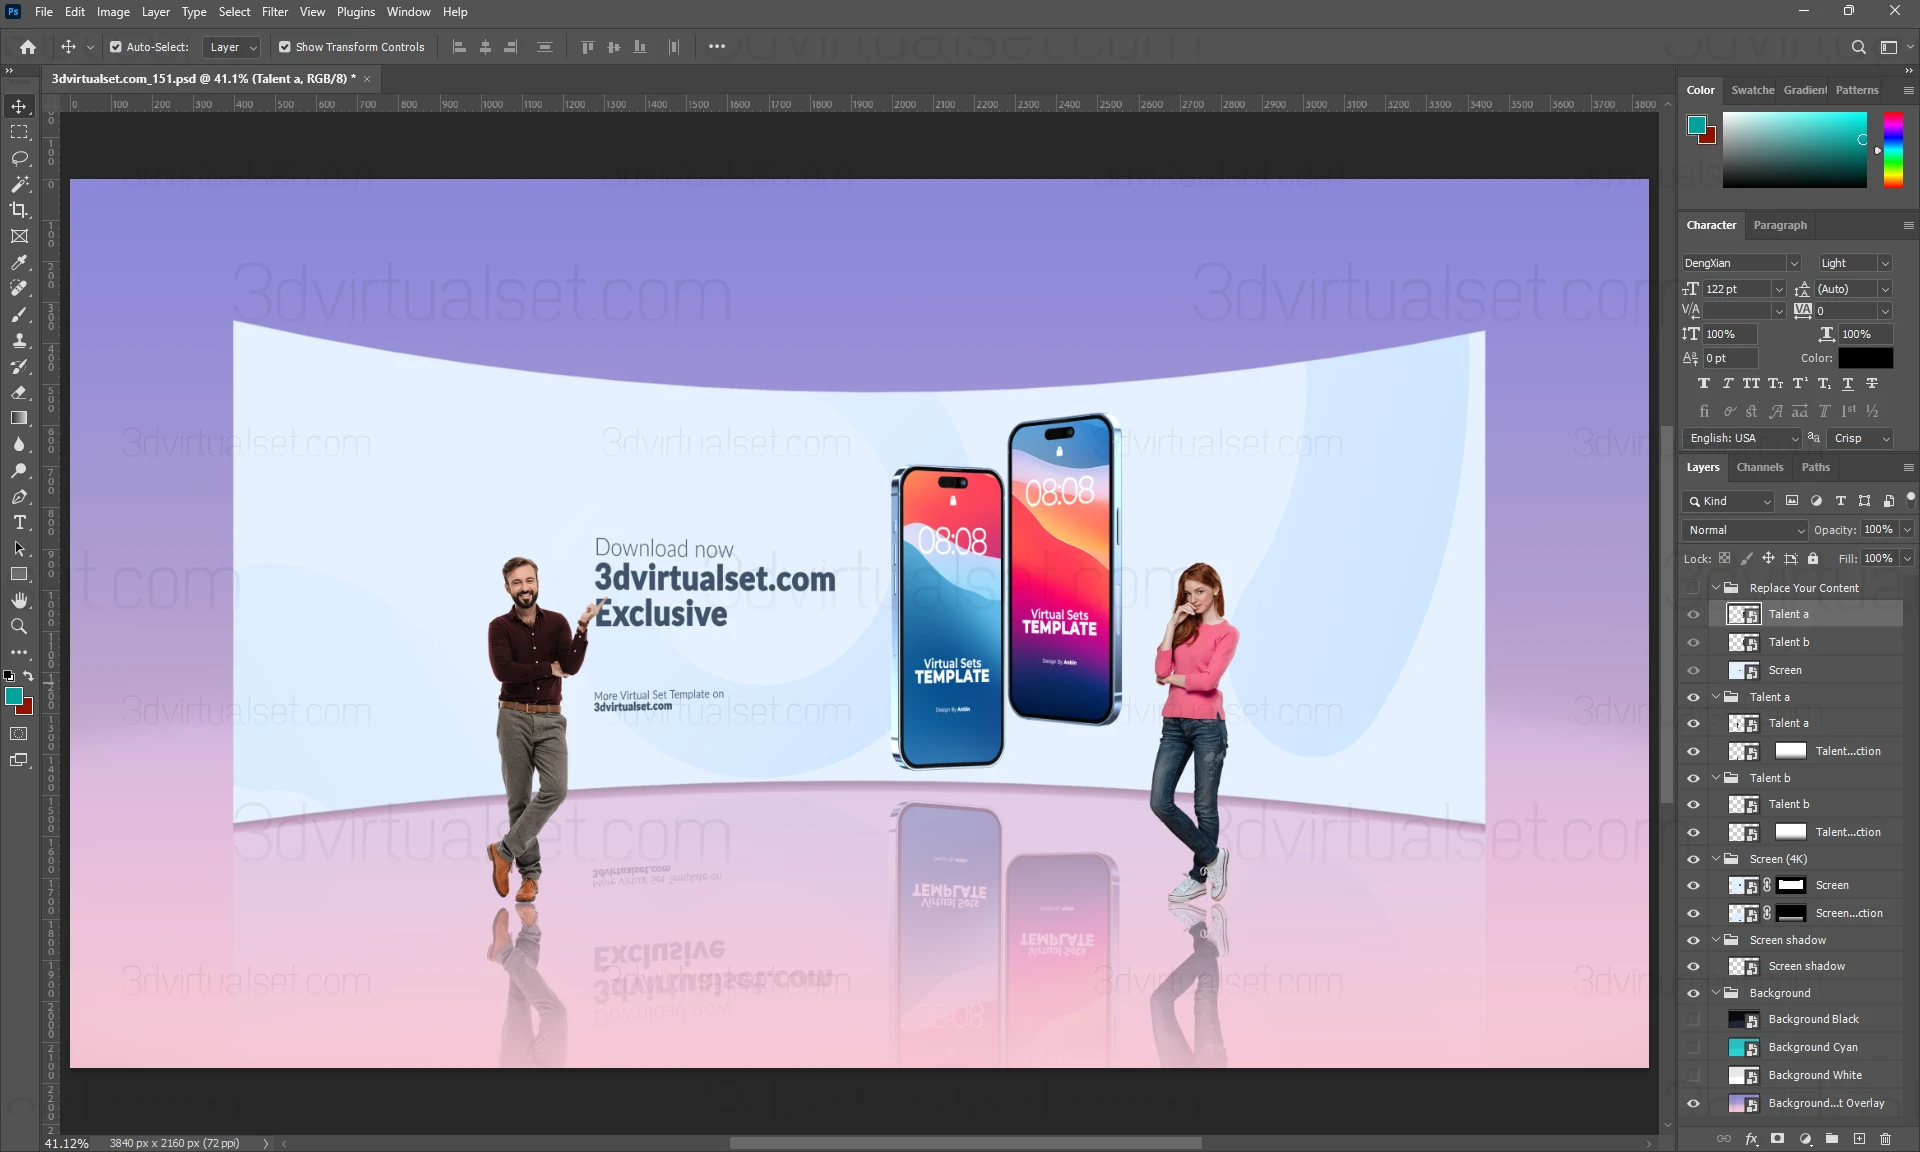The width and height of the screenshot is (1920, 1152).
Task: Click the Strikethrough text button
Action: [1872, 384]
